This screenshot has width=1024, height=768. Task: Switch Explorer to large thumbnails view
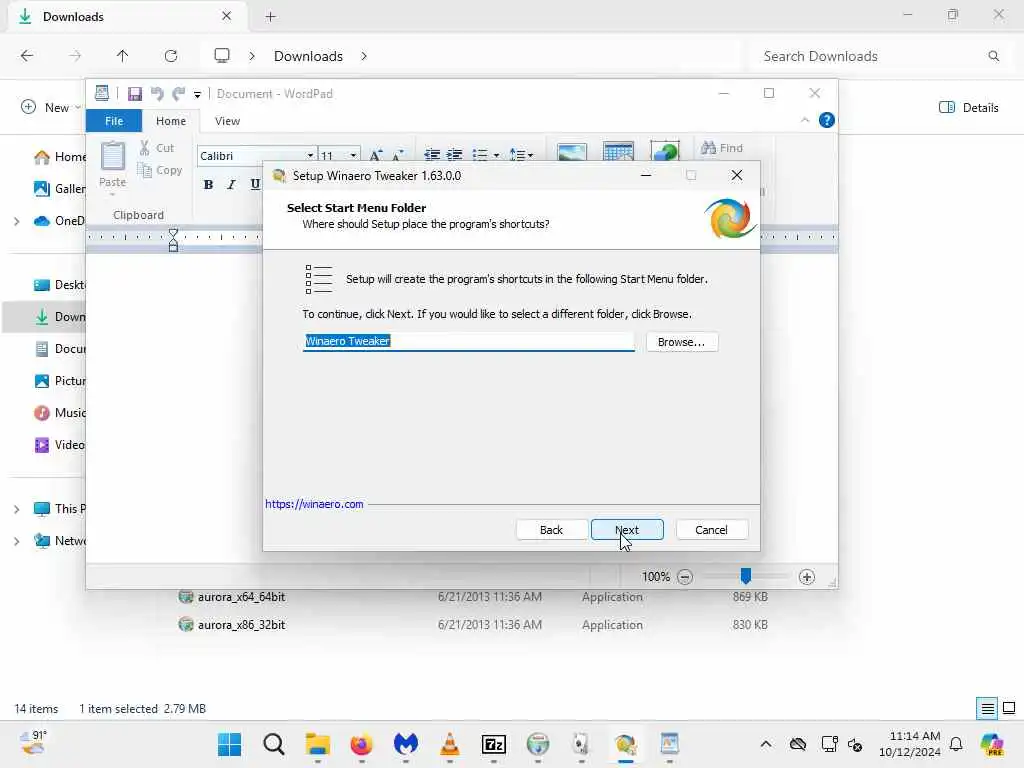point(1009,709)
